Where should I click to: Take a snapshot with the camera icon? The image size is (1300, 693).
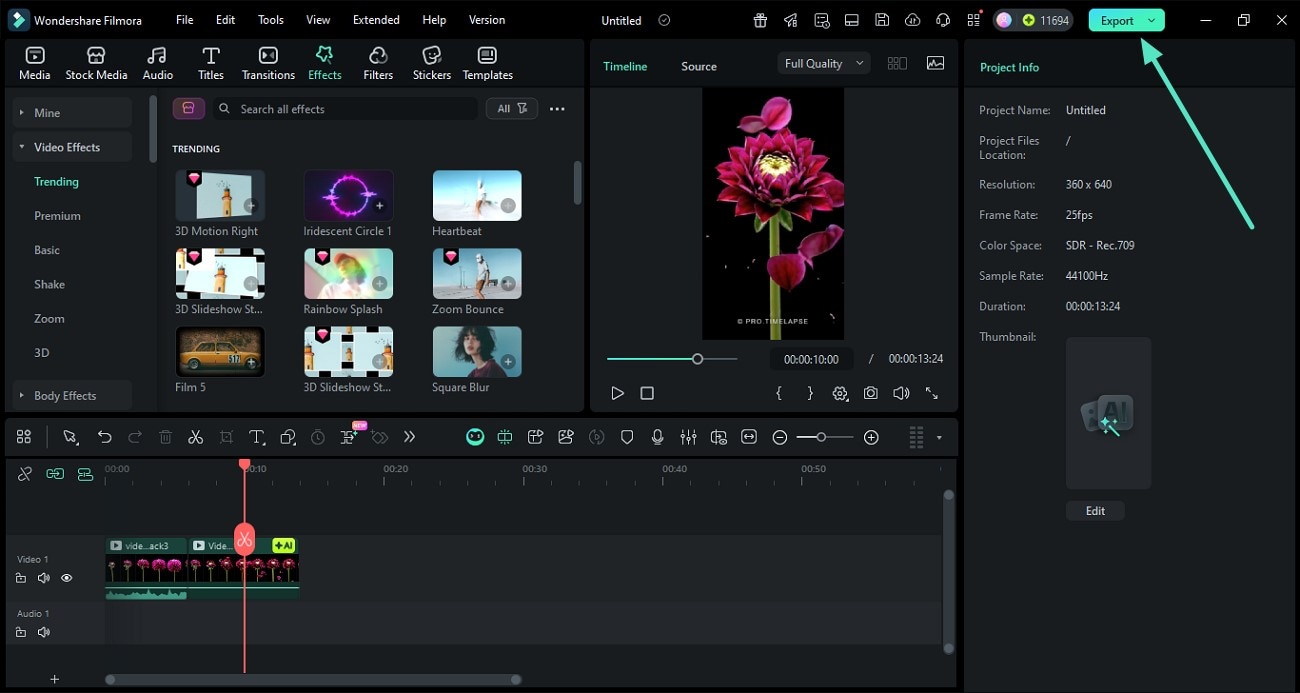(x=871, y=394)
